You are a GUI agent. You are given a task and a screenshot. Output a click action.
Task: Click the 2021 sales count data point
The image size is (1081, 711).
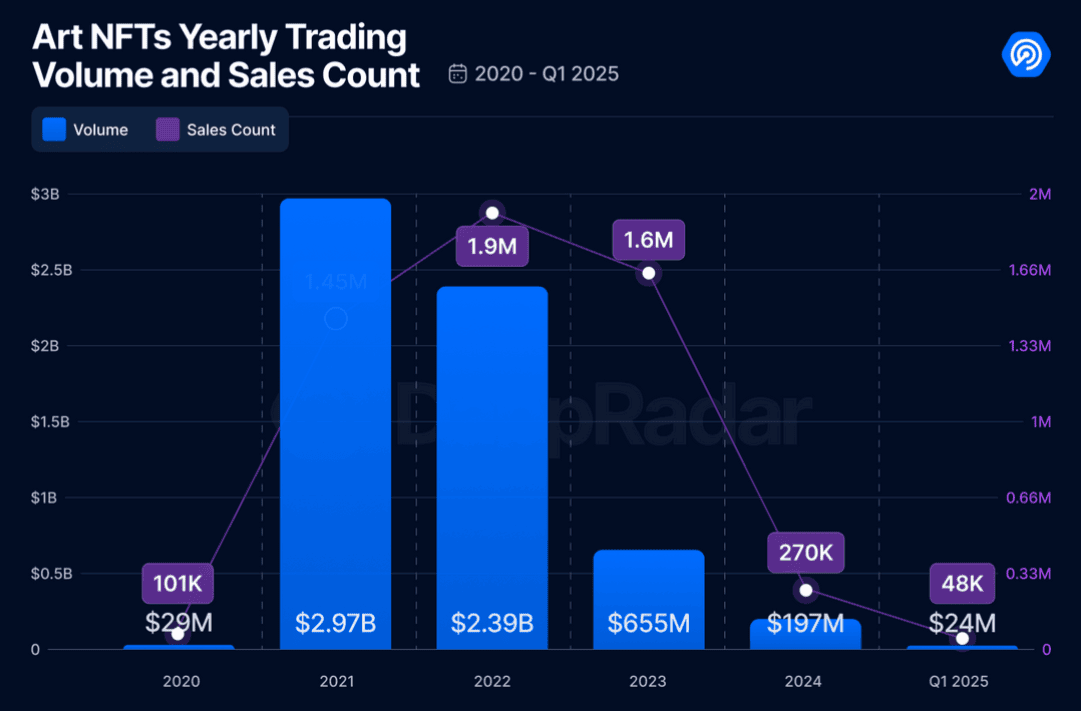point(336,319)
